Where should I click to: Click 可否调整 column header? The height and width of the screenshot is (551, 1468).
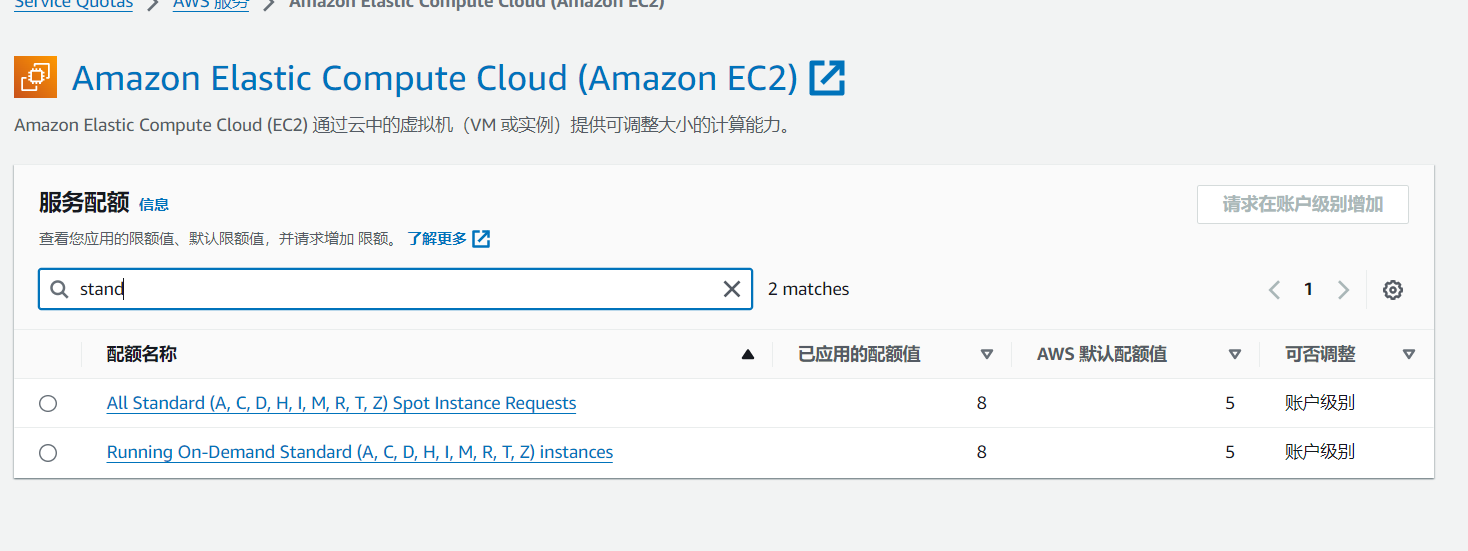tap(1320, 354)
